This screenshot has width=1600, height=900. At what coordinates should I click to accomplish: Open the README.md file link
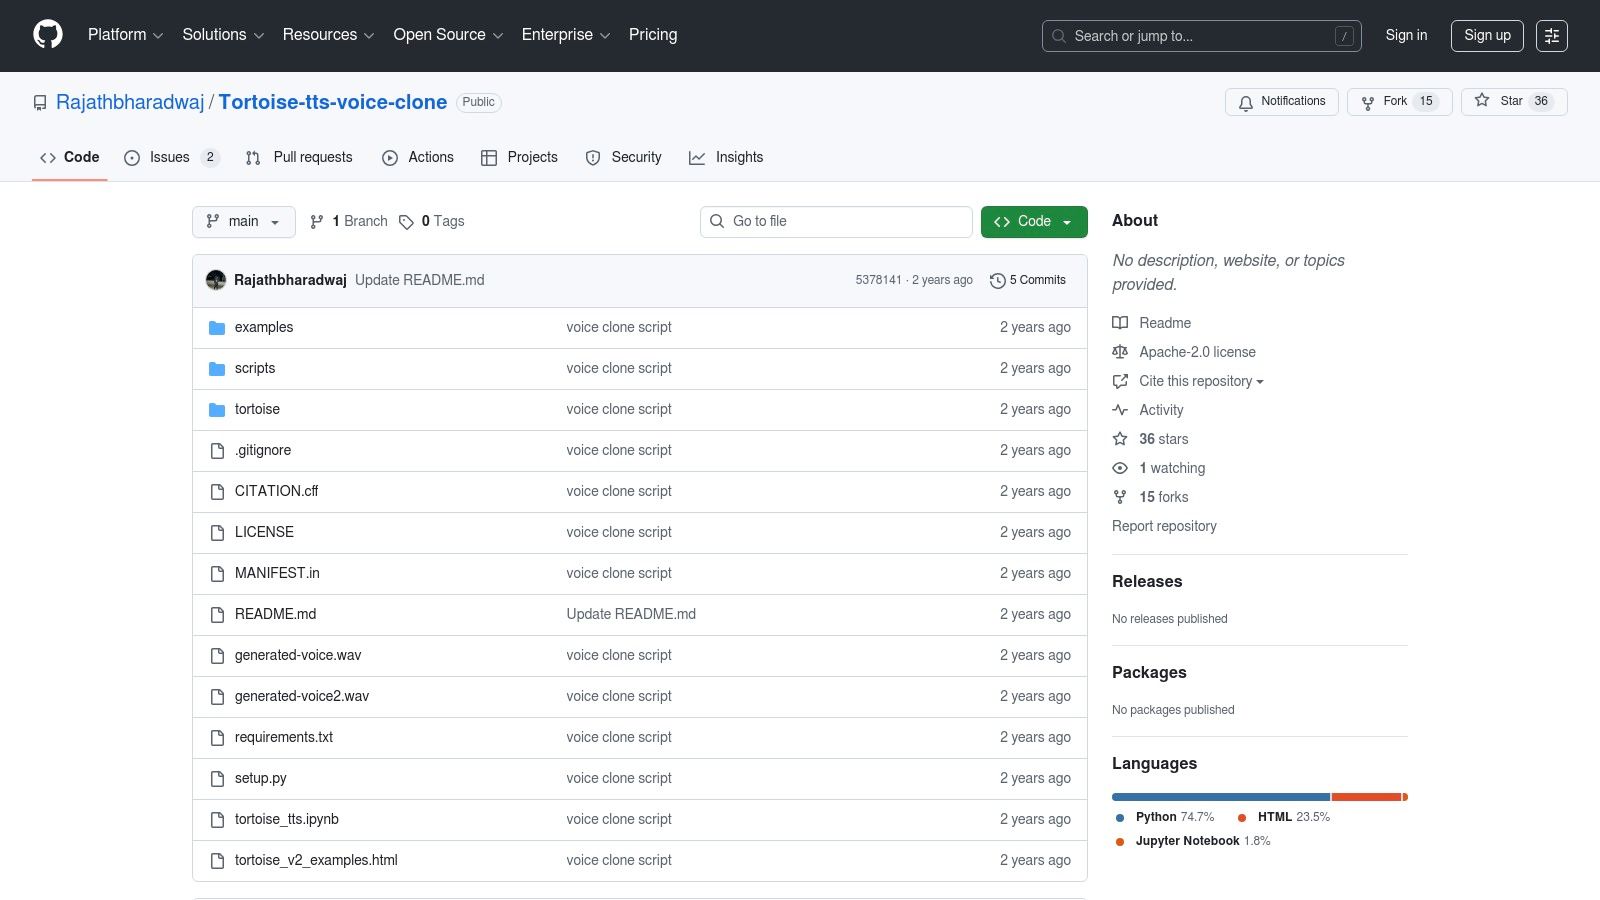275,614
